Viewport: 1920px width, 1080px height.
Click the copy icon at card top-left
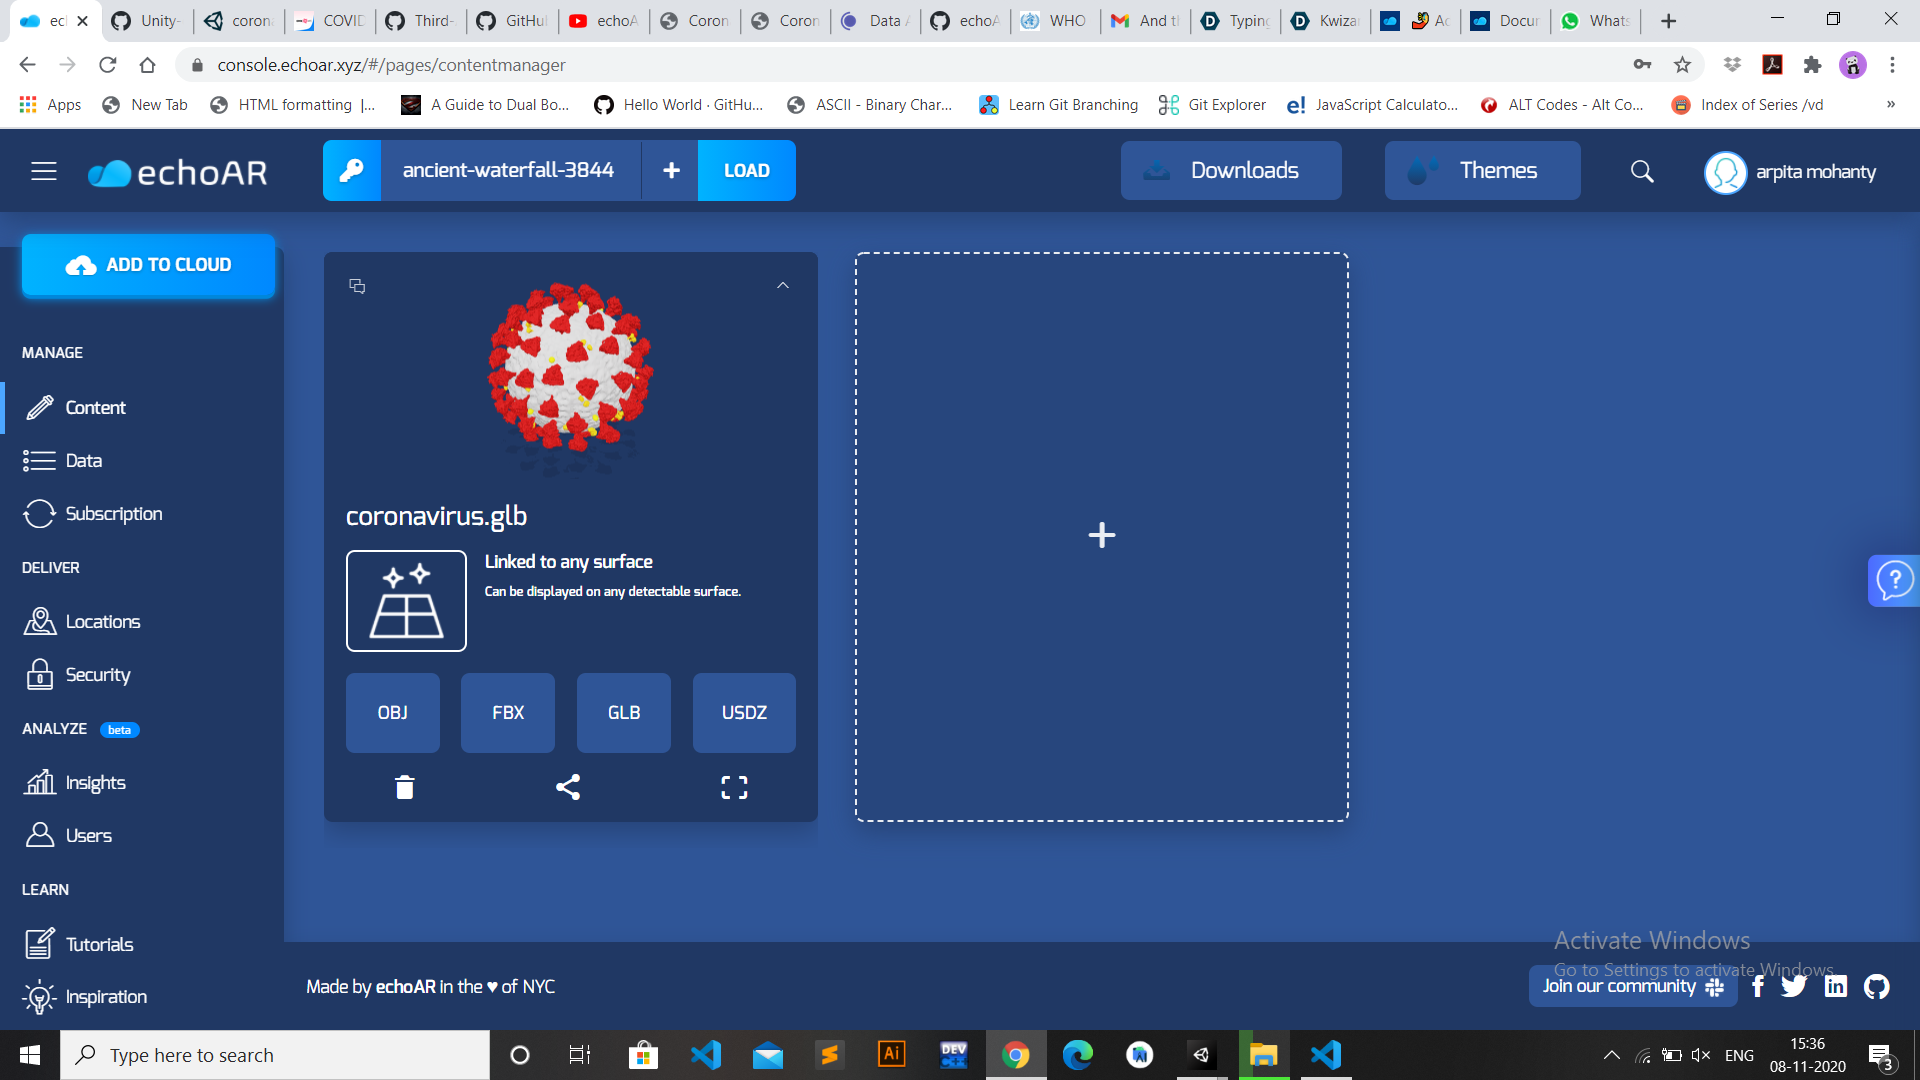coord(357,286)
